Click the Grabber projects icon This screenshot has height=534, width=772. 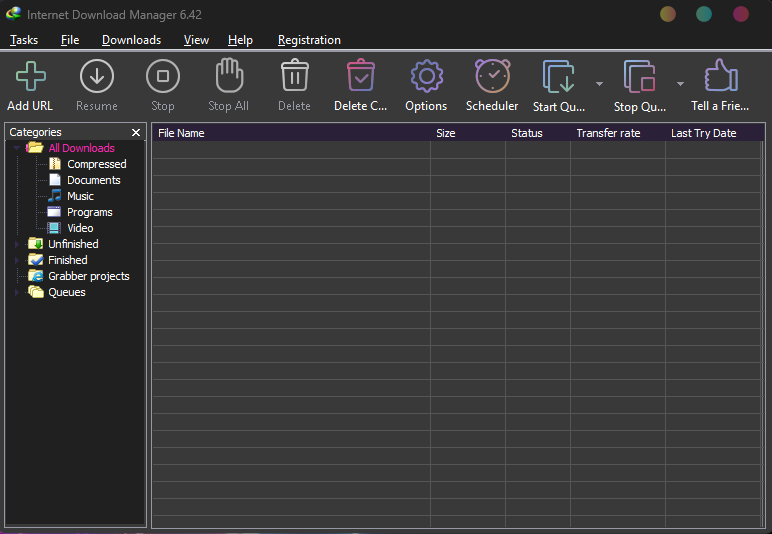35,276
